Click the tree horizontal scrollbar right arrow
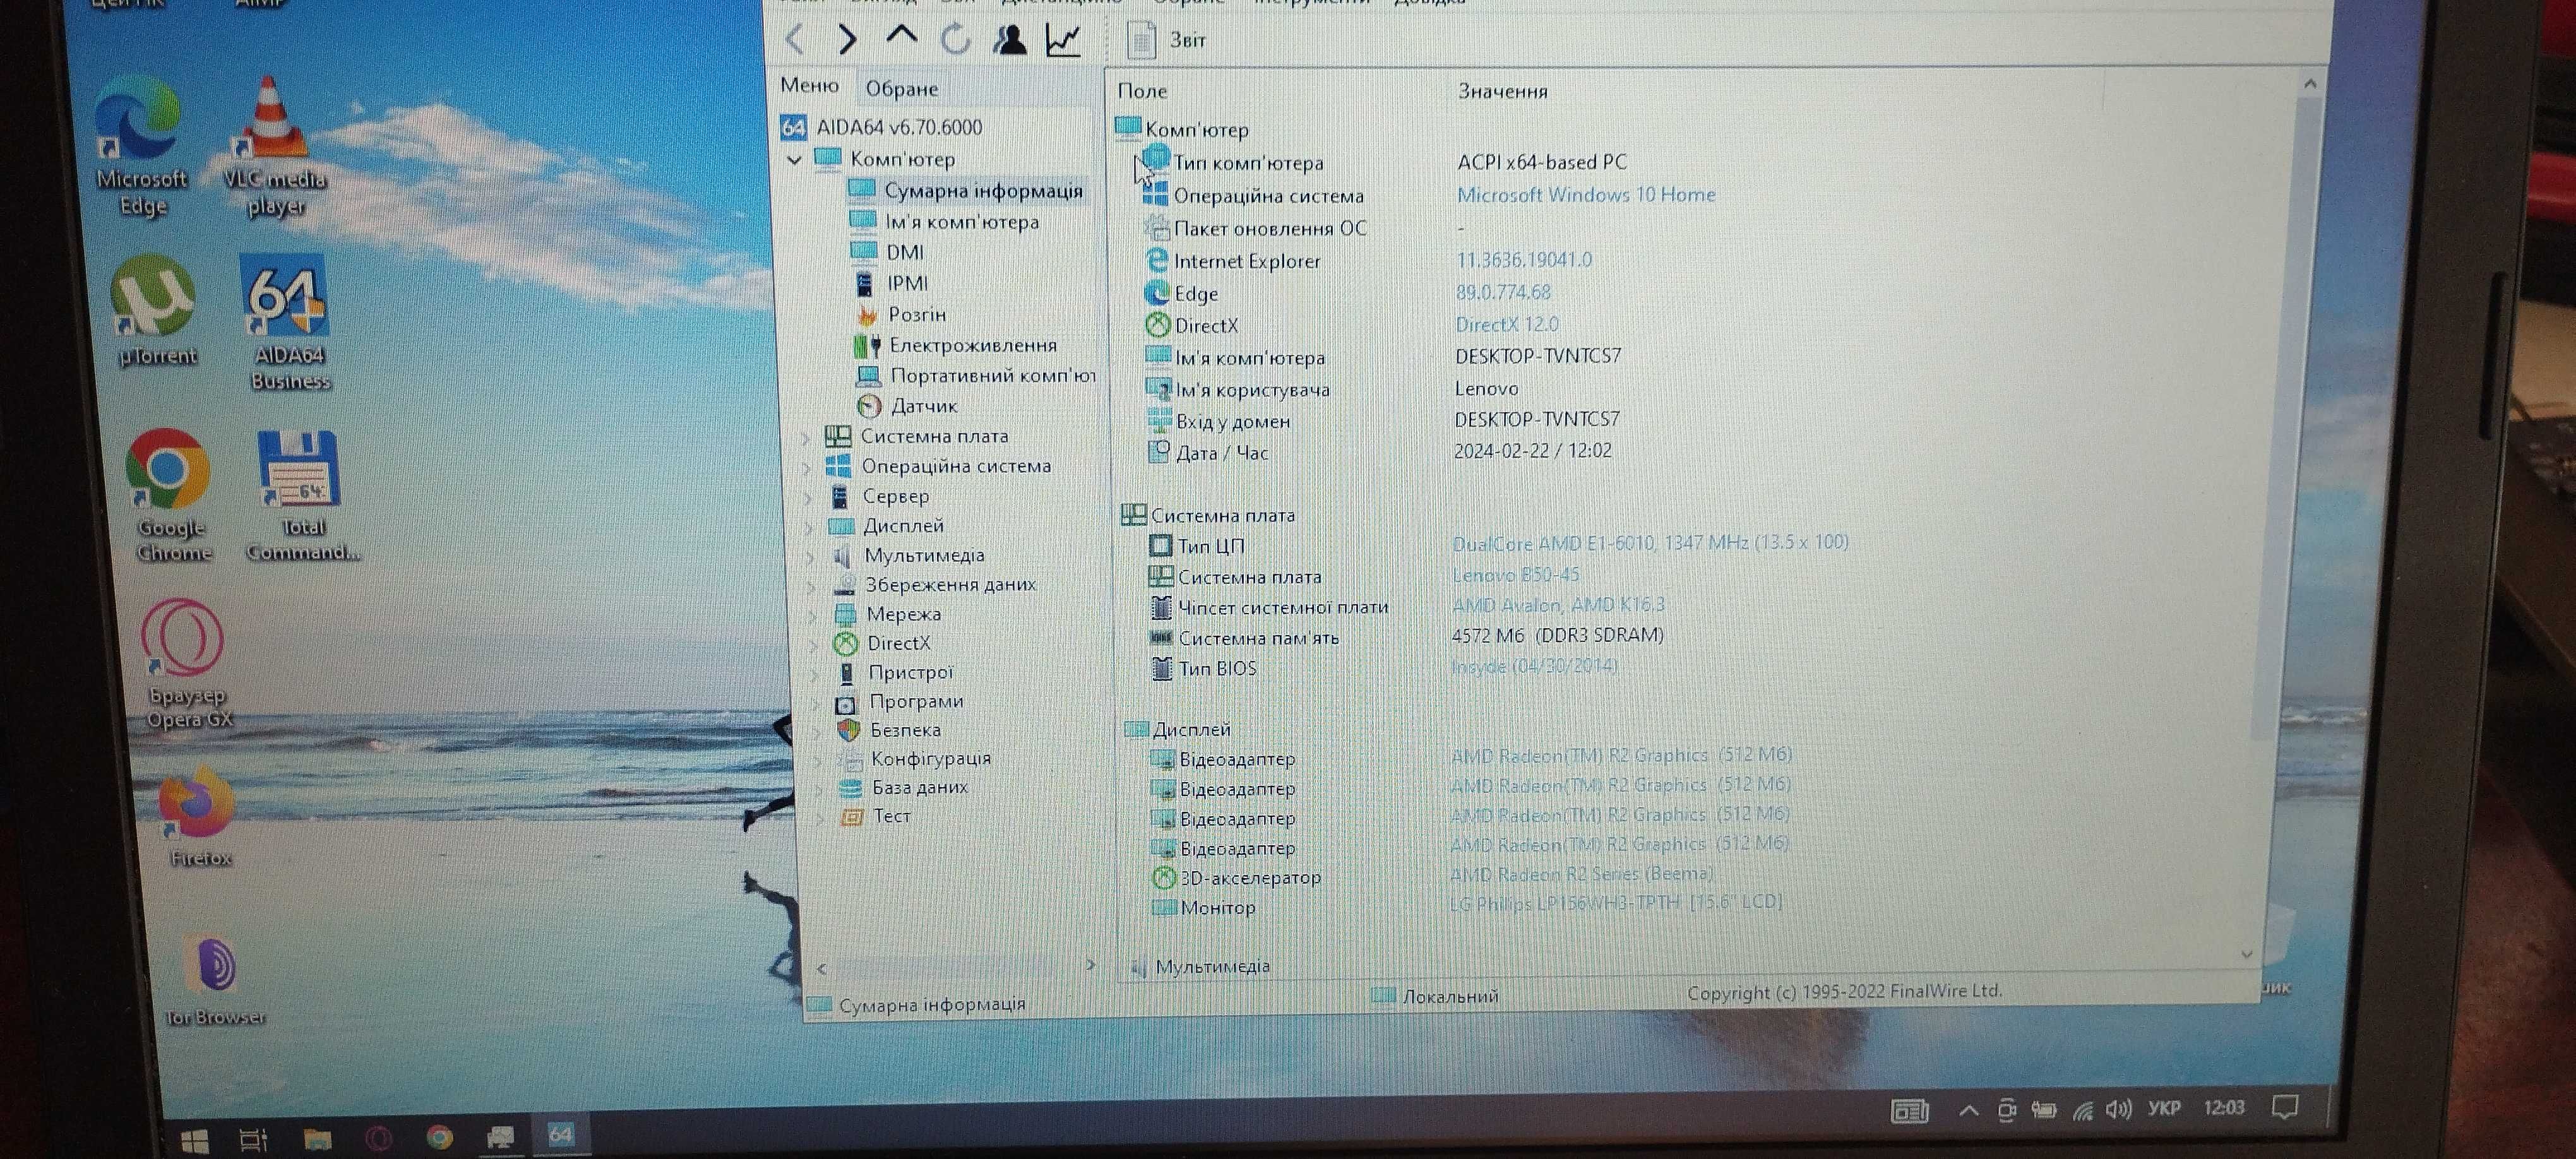 1090,964
